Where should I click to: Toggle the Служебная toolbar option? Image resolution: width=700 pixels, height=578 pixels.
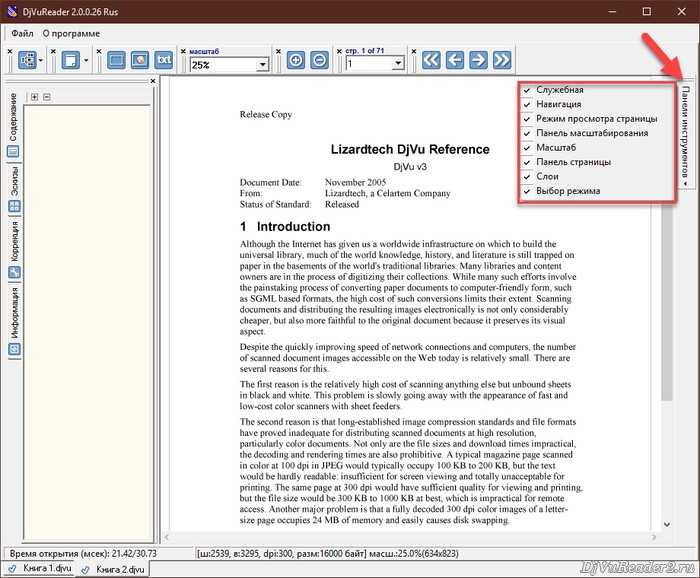pos(597,90)
